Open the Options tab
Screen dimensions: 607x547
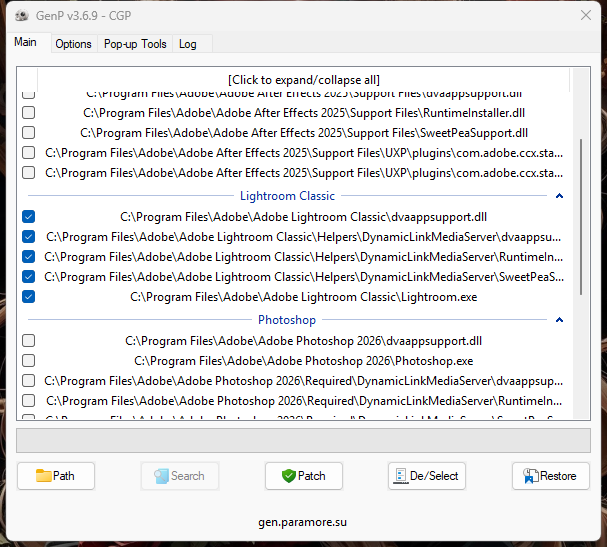pyautogui.click(x=73, y=44)
